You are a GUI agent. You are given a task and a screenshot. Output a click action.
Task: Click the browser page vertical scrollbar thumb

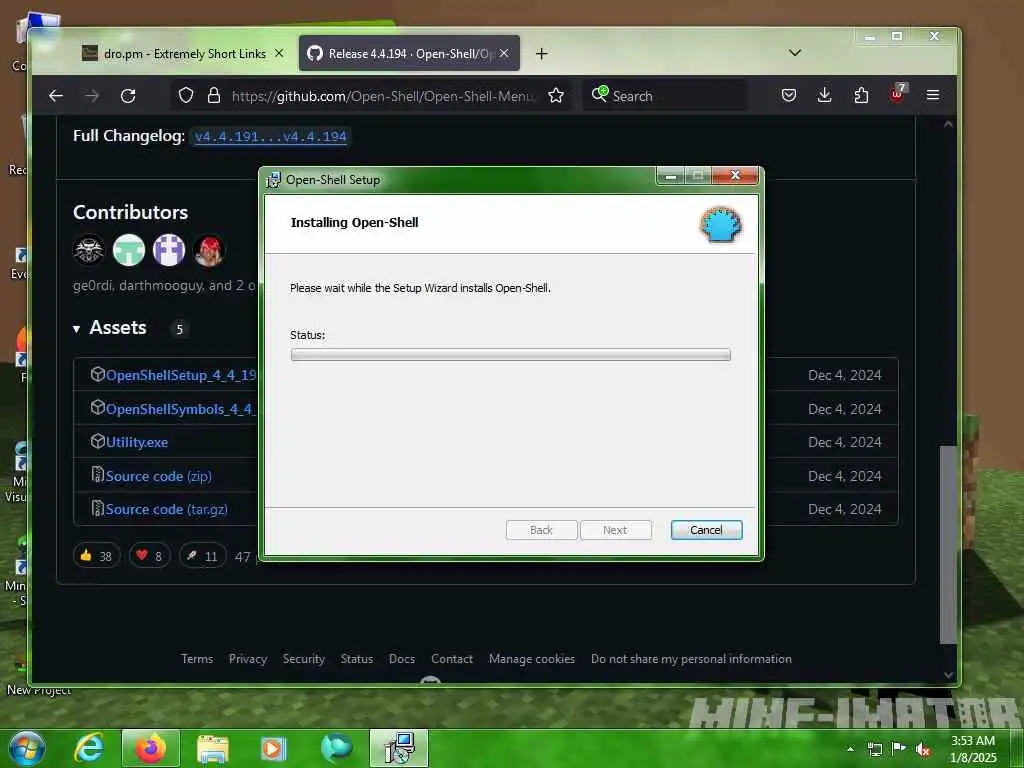[948, 545]
